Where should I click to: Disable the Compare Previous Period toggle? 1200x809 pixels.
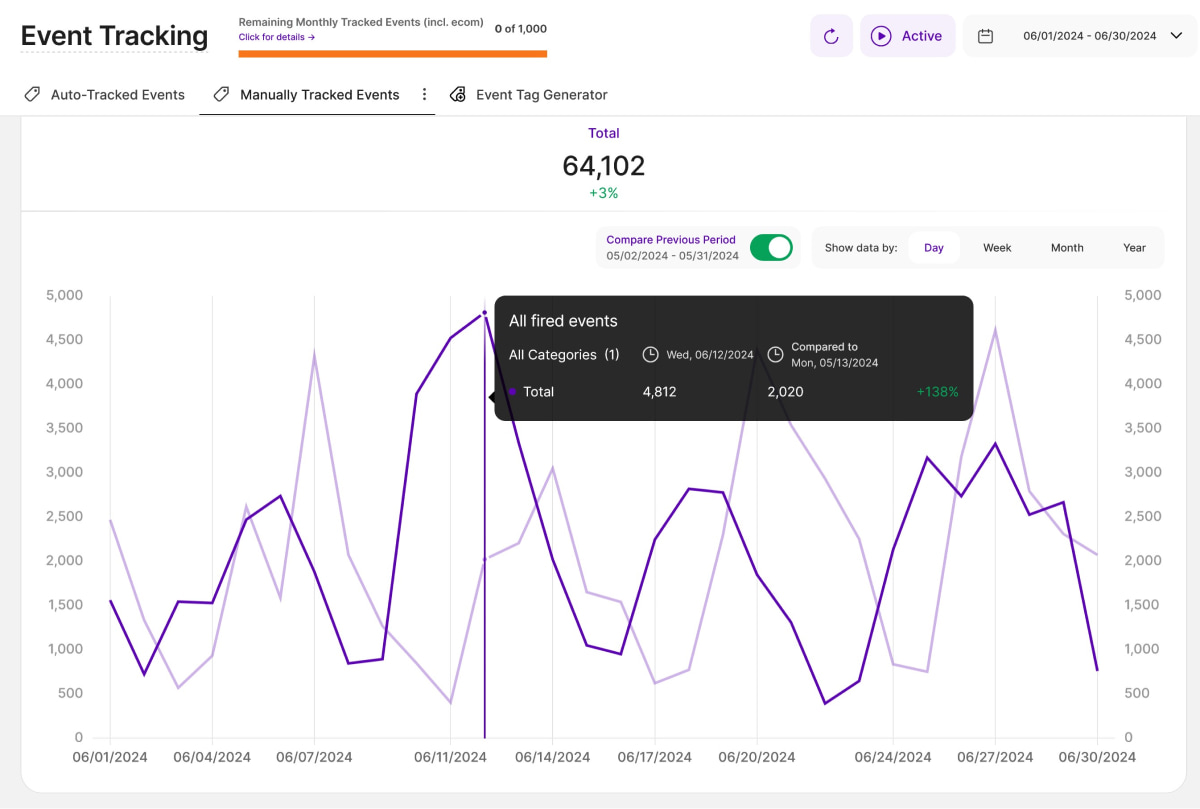pos(771,248)
